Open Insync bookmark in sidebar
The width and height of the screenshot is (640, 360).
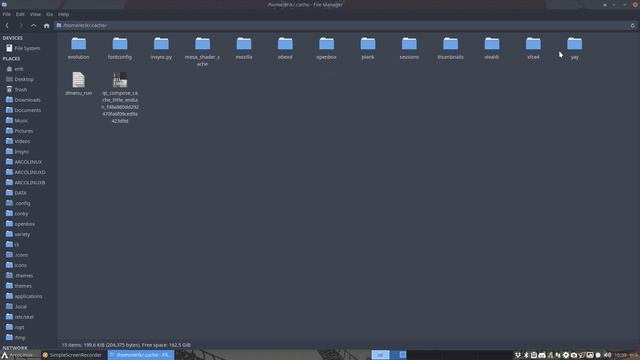(x=22, y=151)
